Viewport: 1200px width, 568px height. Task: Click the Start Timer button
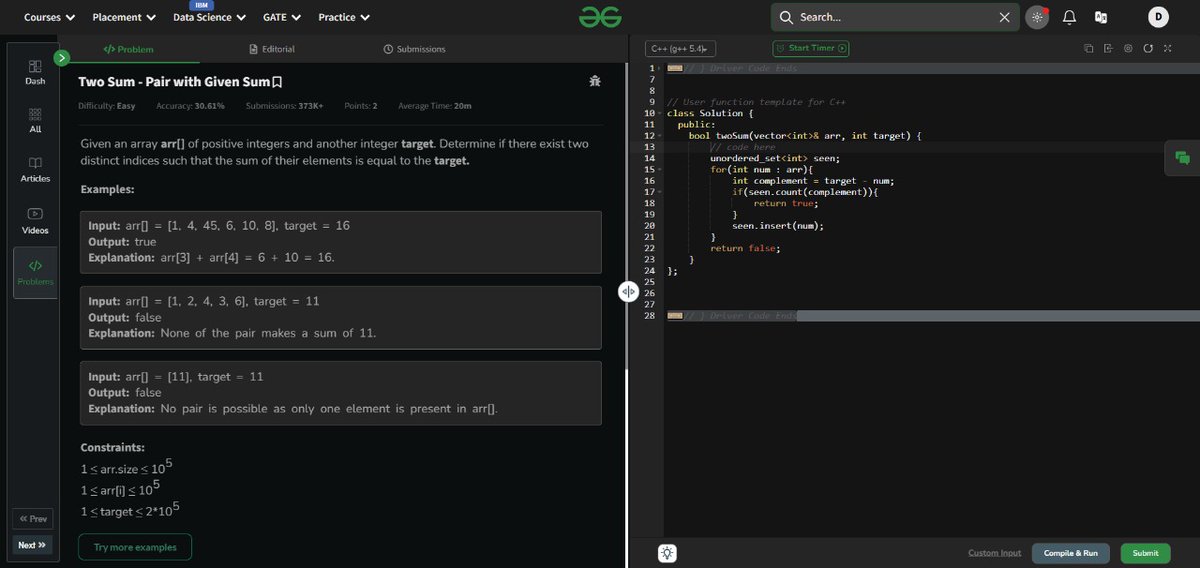coord(811,48)
